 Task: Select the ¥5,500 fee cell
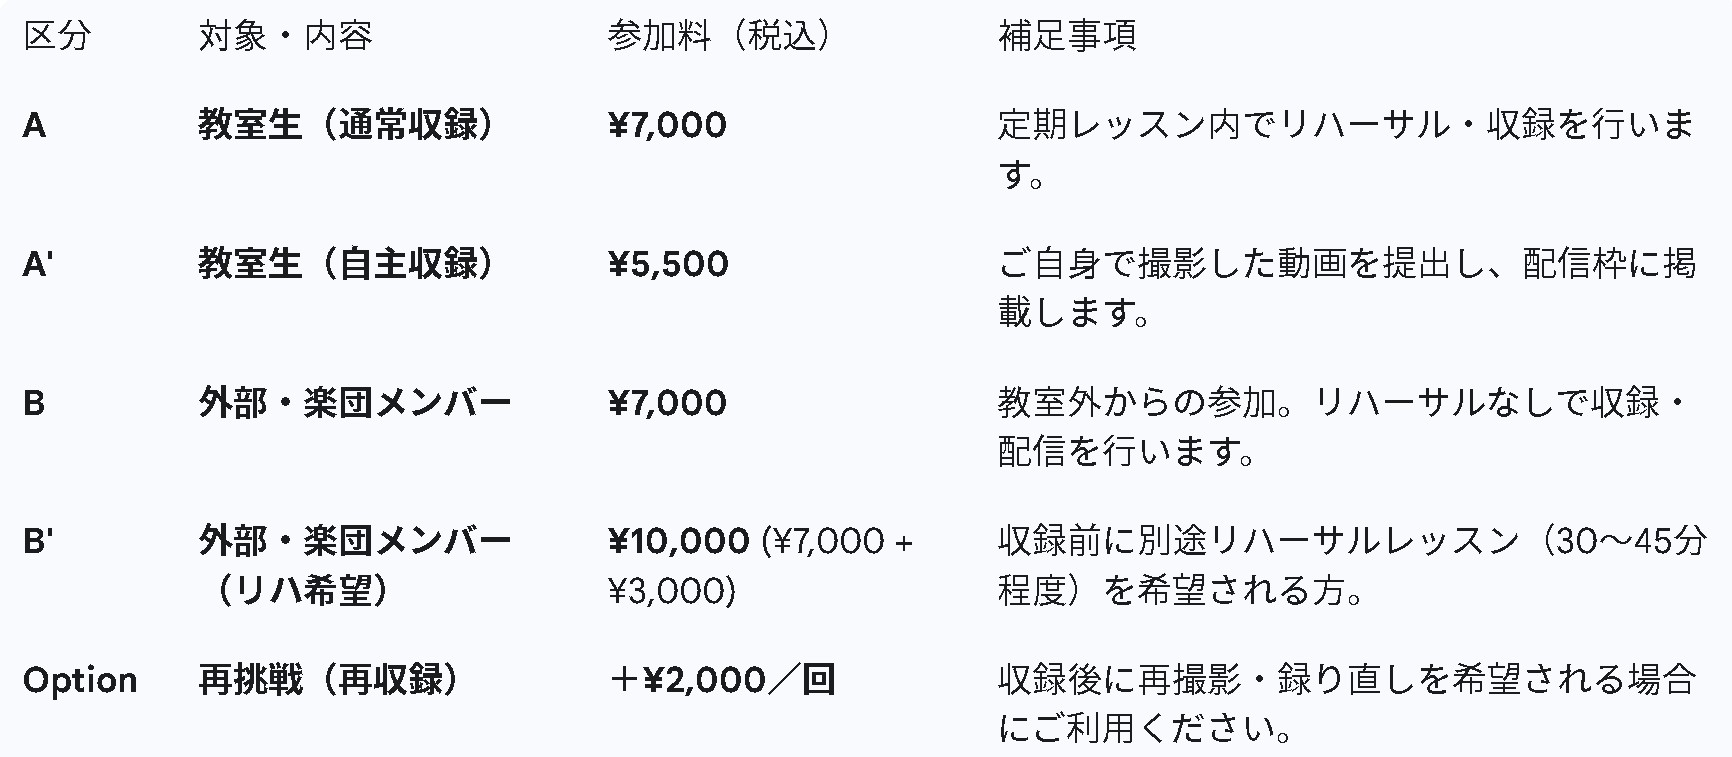[668, 264]
